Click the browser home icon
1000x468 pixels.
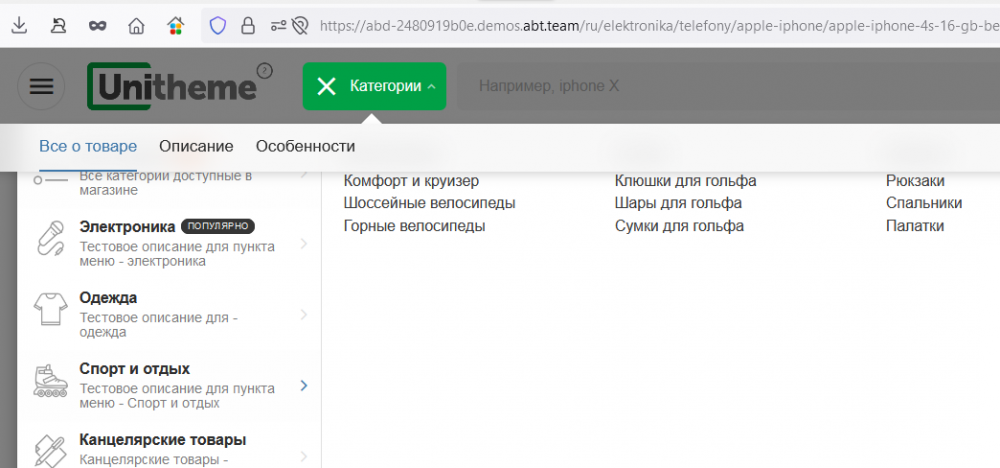click(137, 26)
